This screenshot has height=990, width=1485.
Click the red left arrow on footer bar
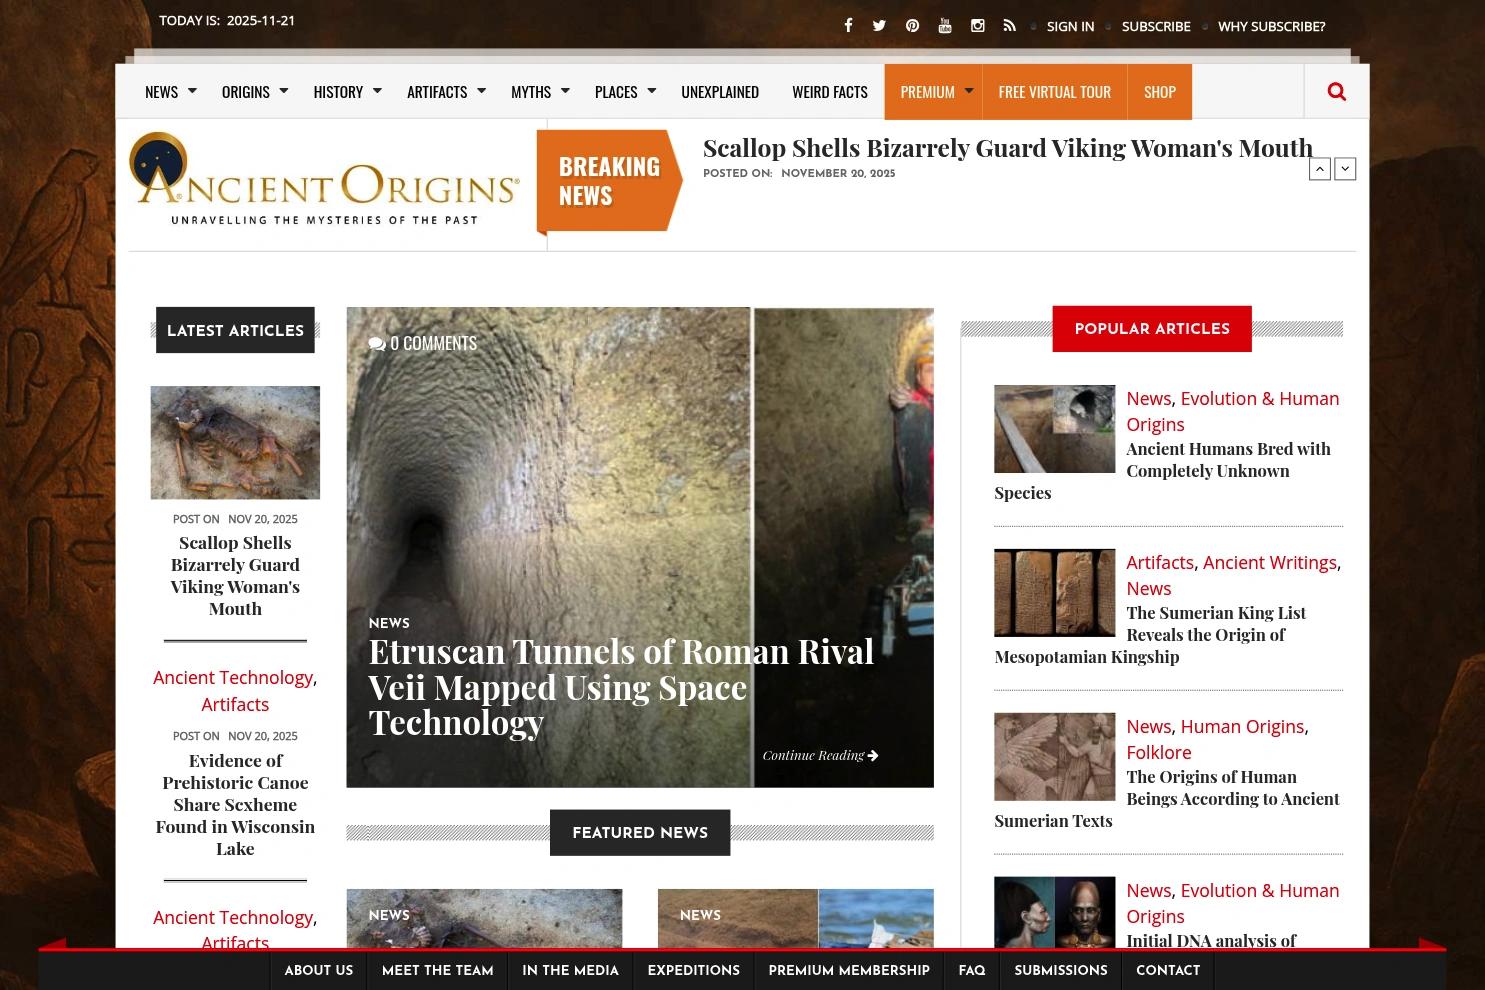coord(53,944)
